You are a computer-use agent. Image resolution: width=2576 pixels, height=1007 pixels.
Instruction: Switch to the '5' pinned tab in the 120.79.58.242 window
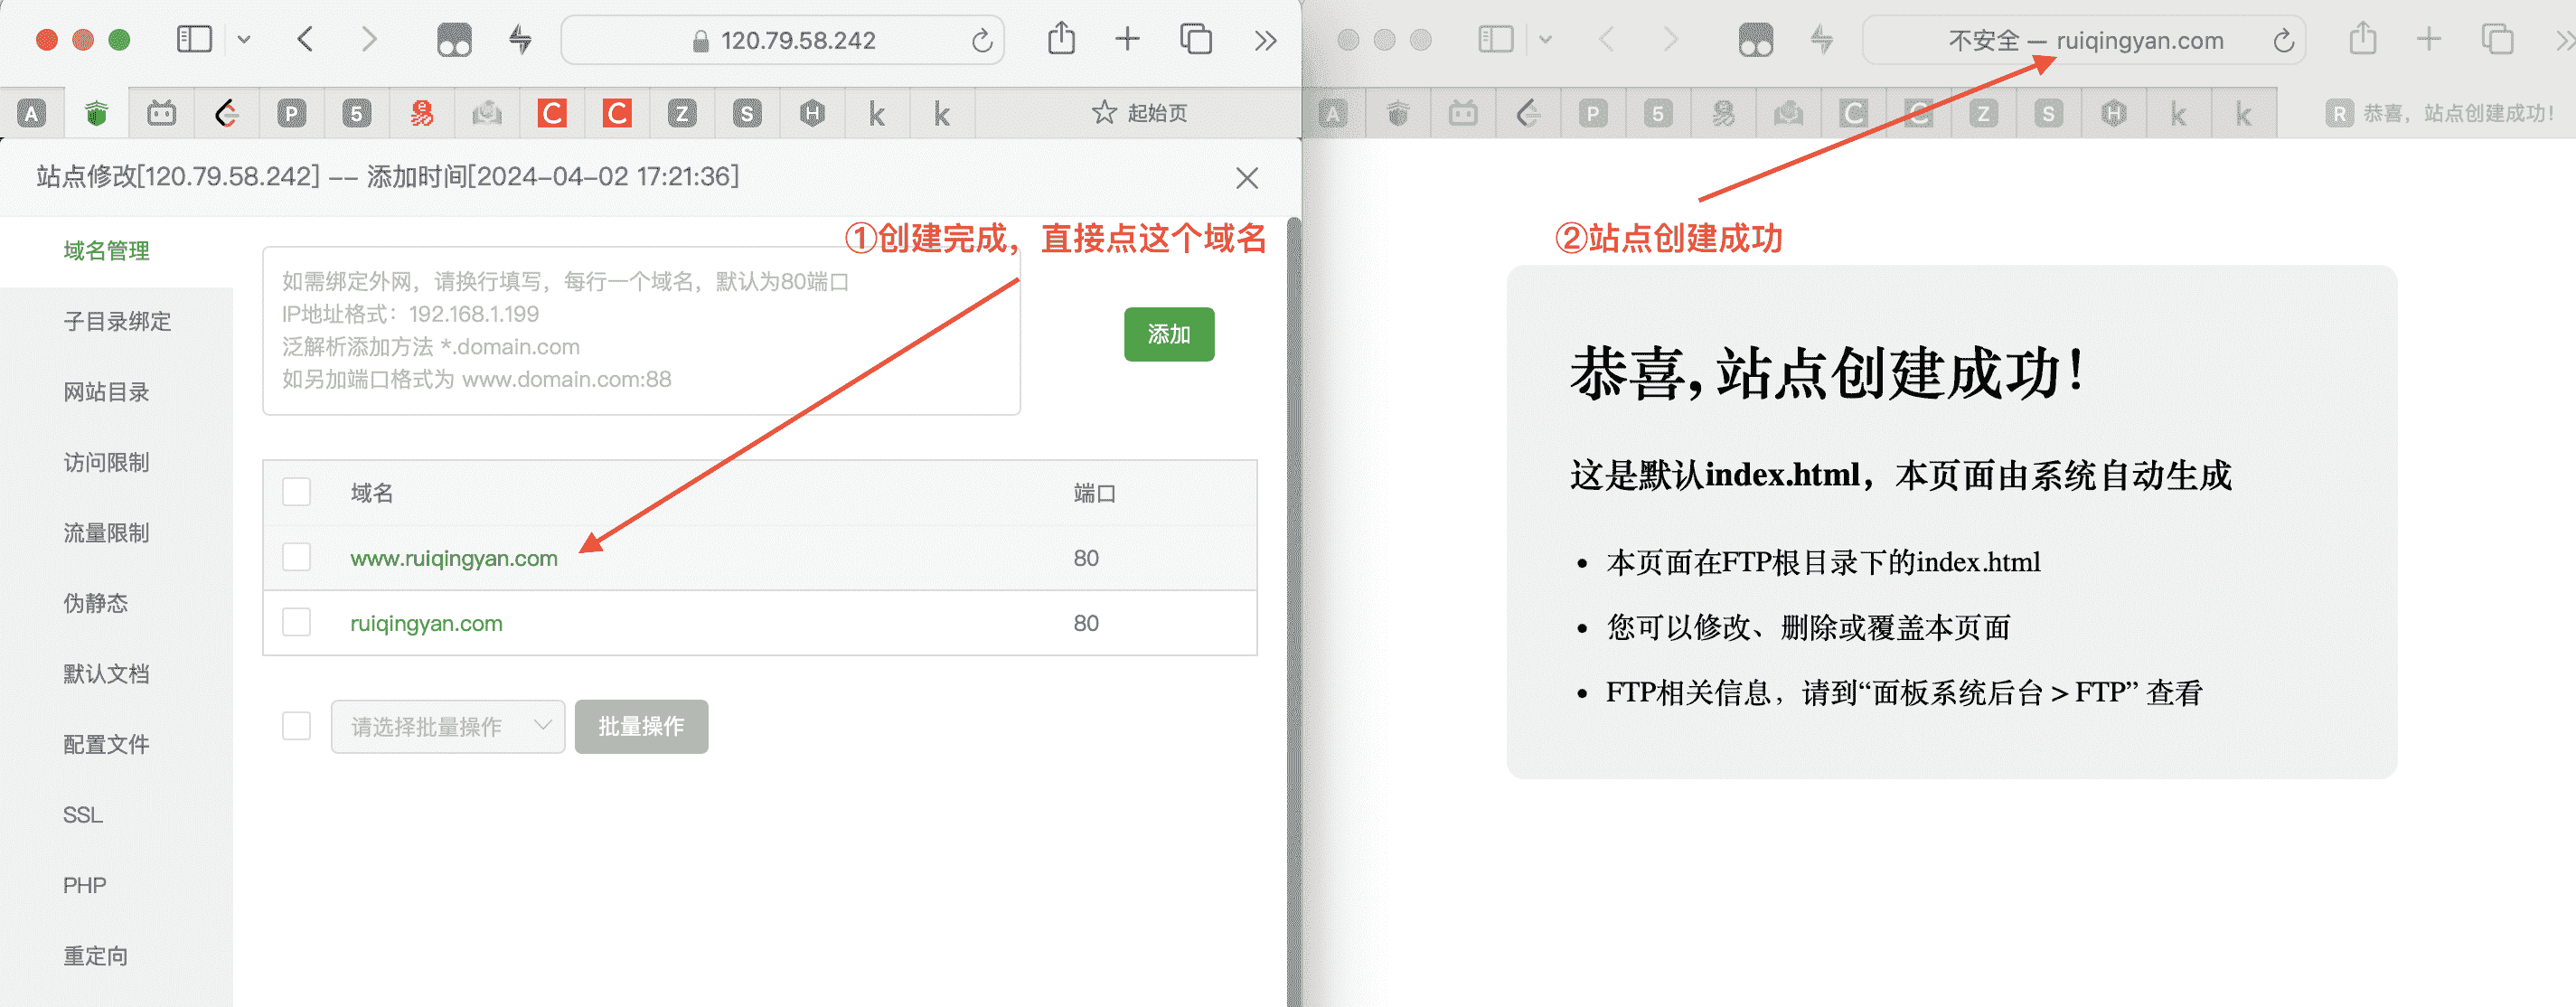pyautogui.click(x=356, y=113)
